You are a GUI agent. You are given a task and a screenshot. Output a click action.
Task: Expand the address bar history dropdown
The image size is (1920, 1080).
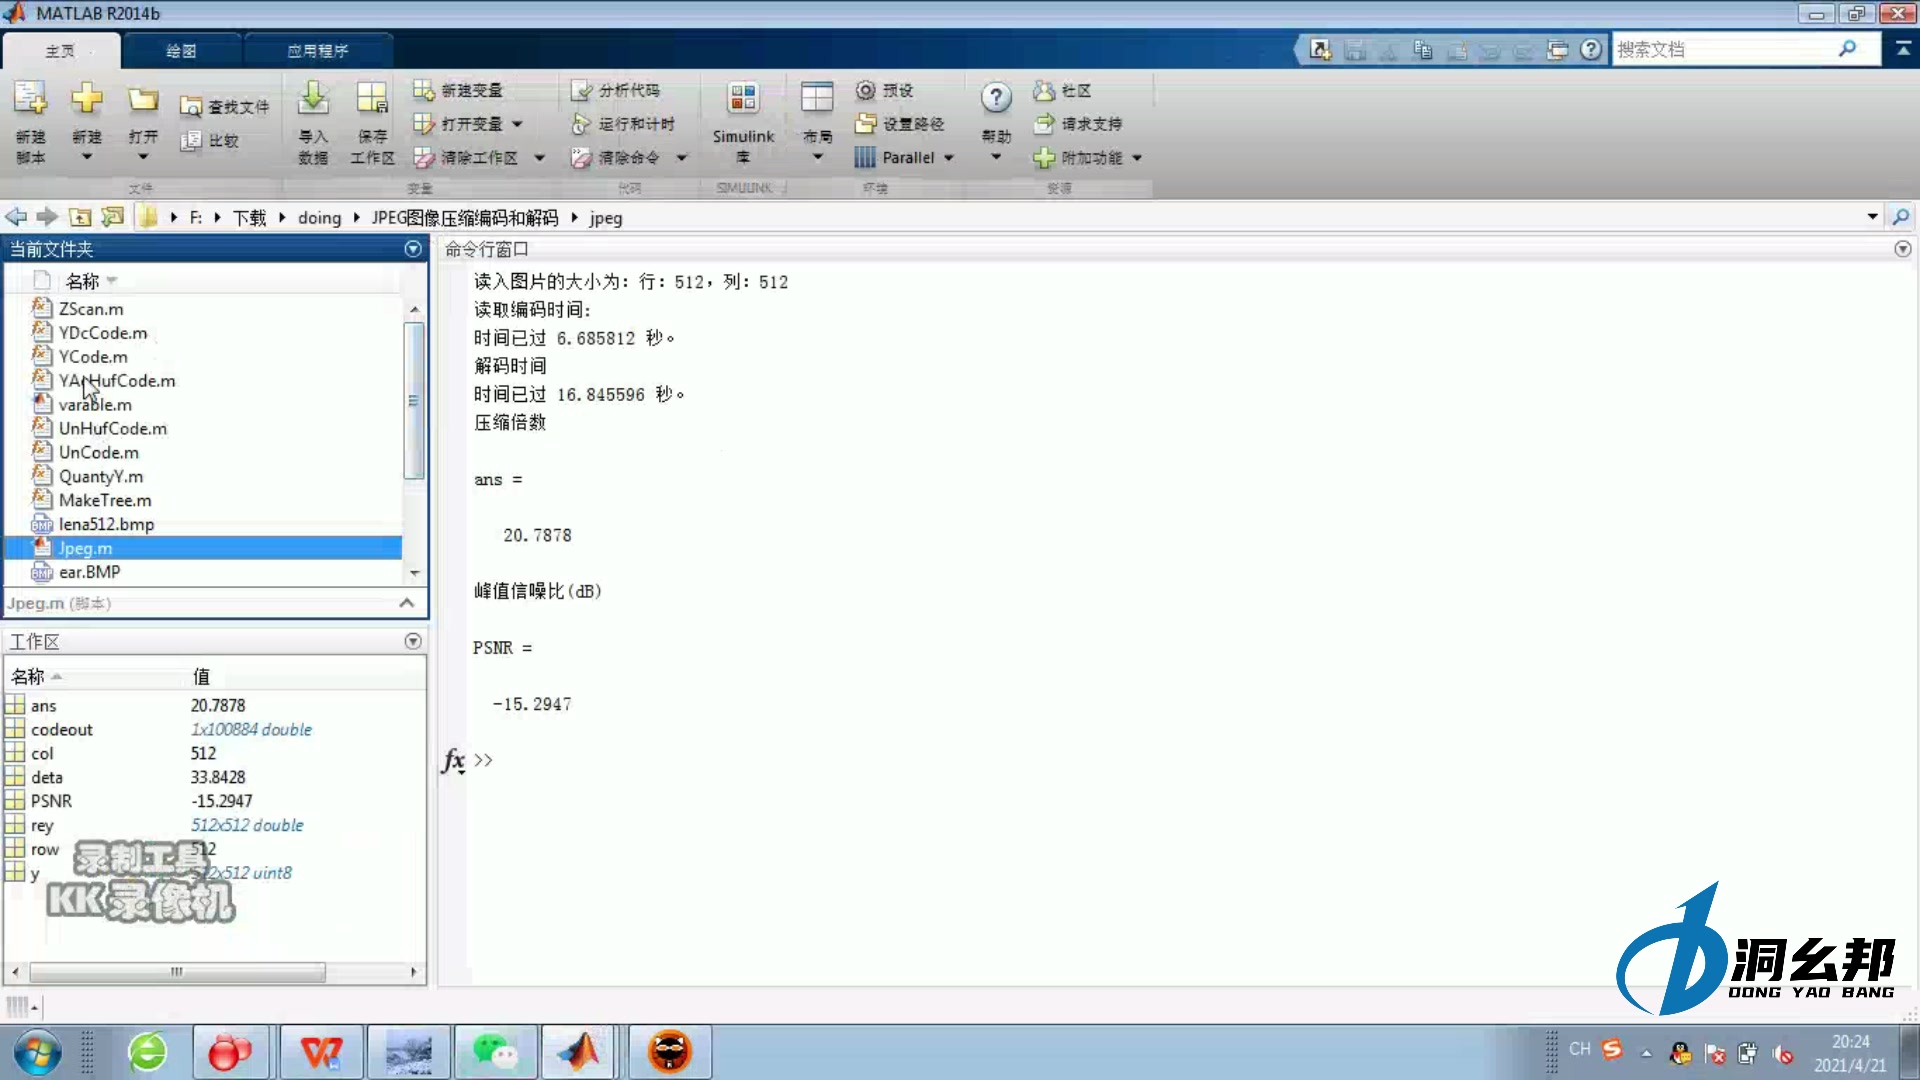click(x=1872, y=216)
